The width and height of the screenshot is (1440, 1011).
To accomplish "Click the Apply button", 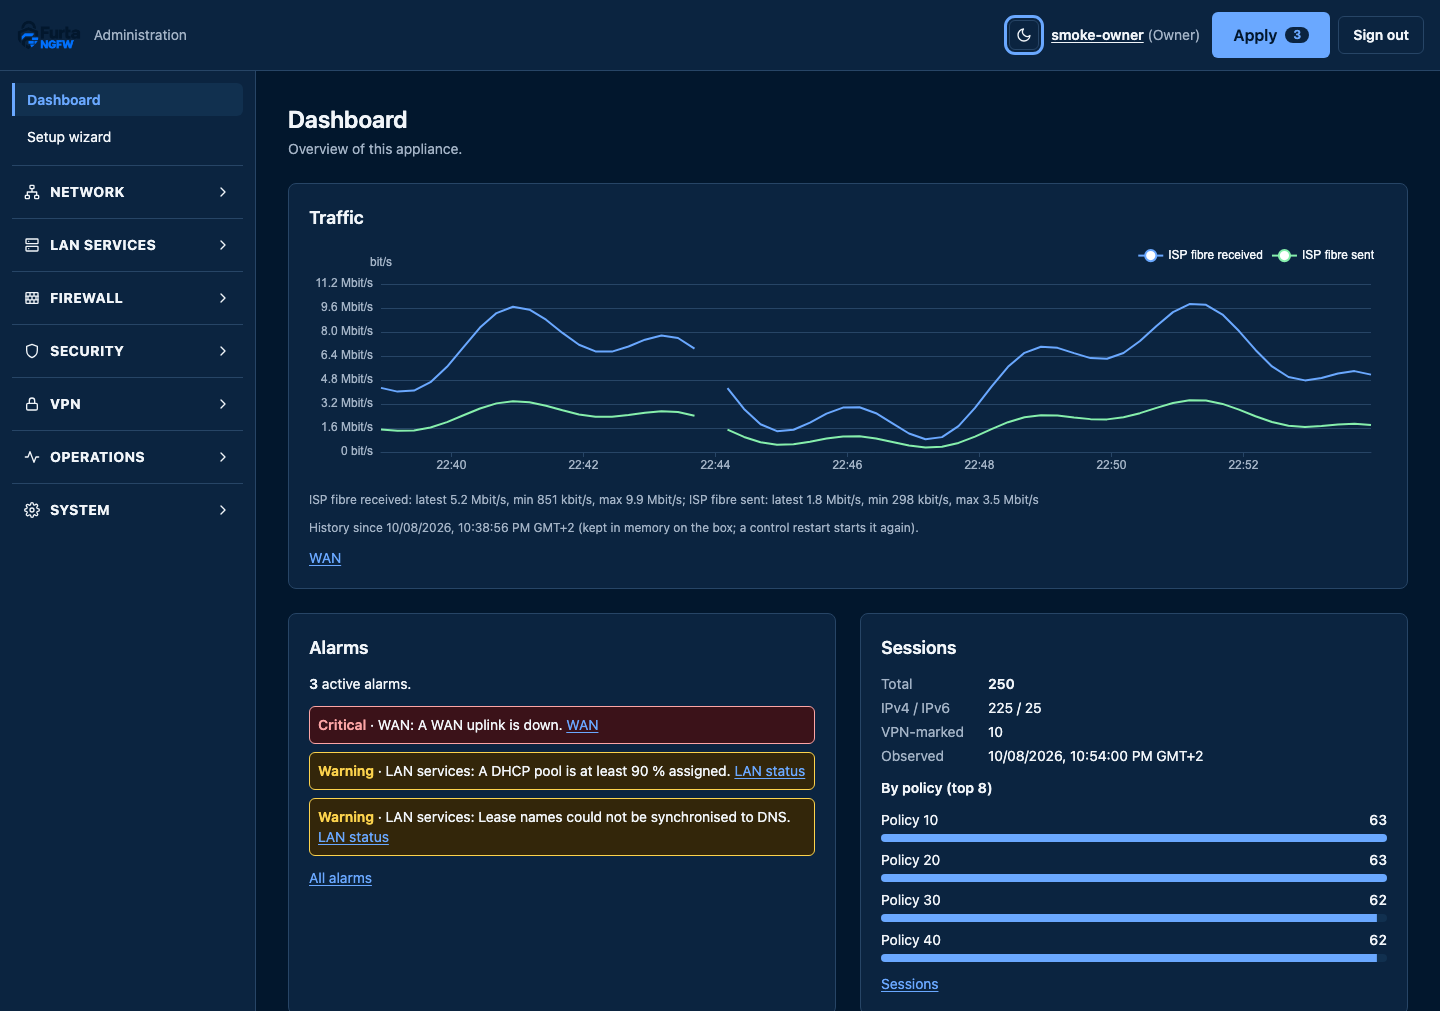I will click(1270, 35).
